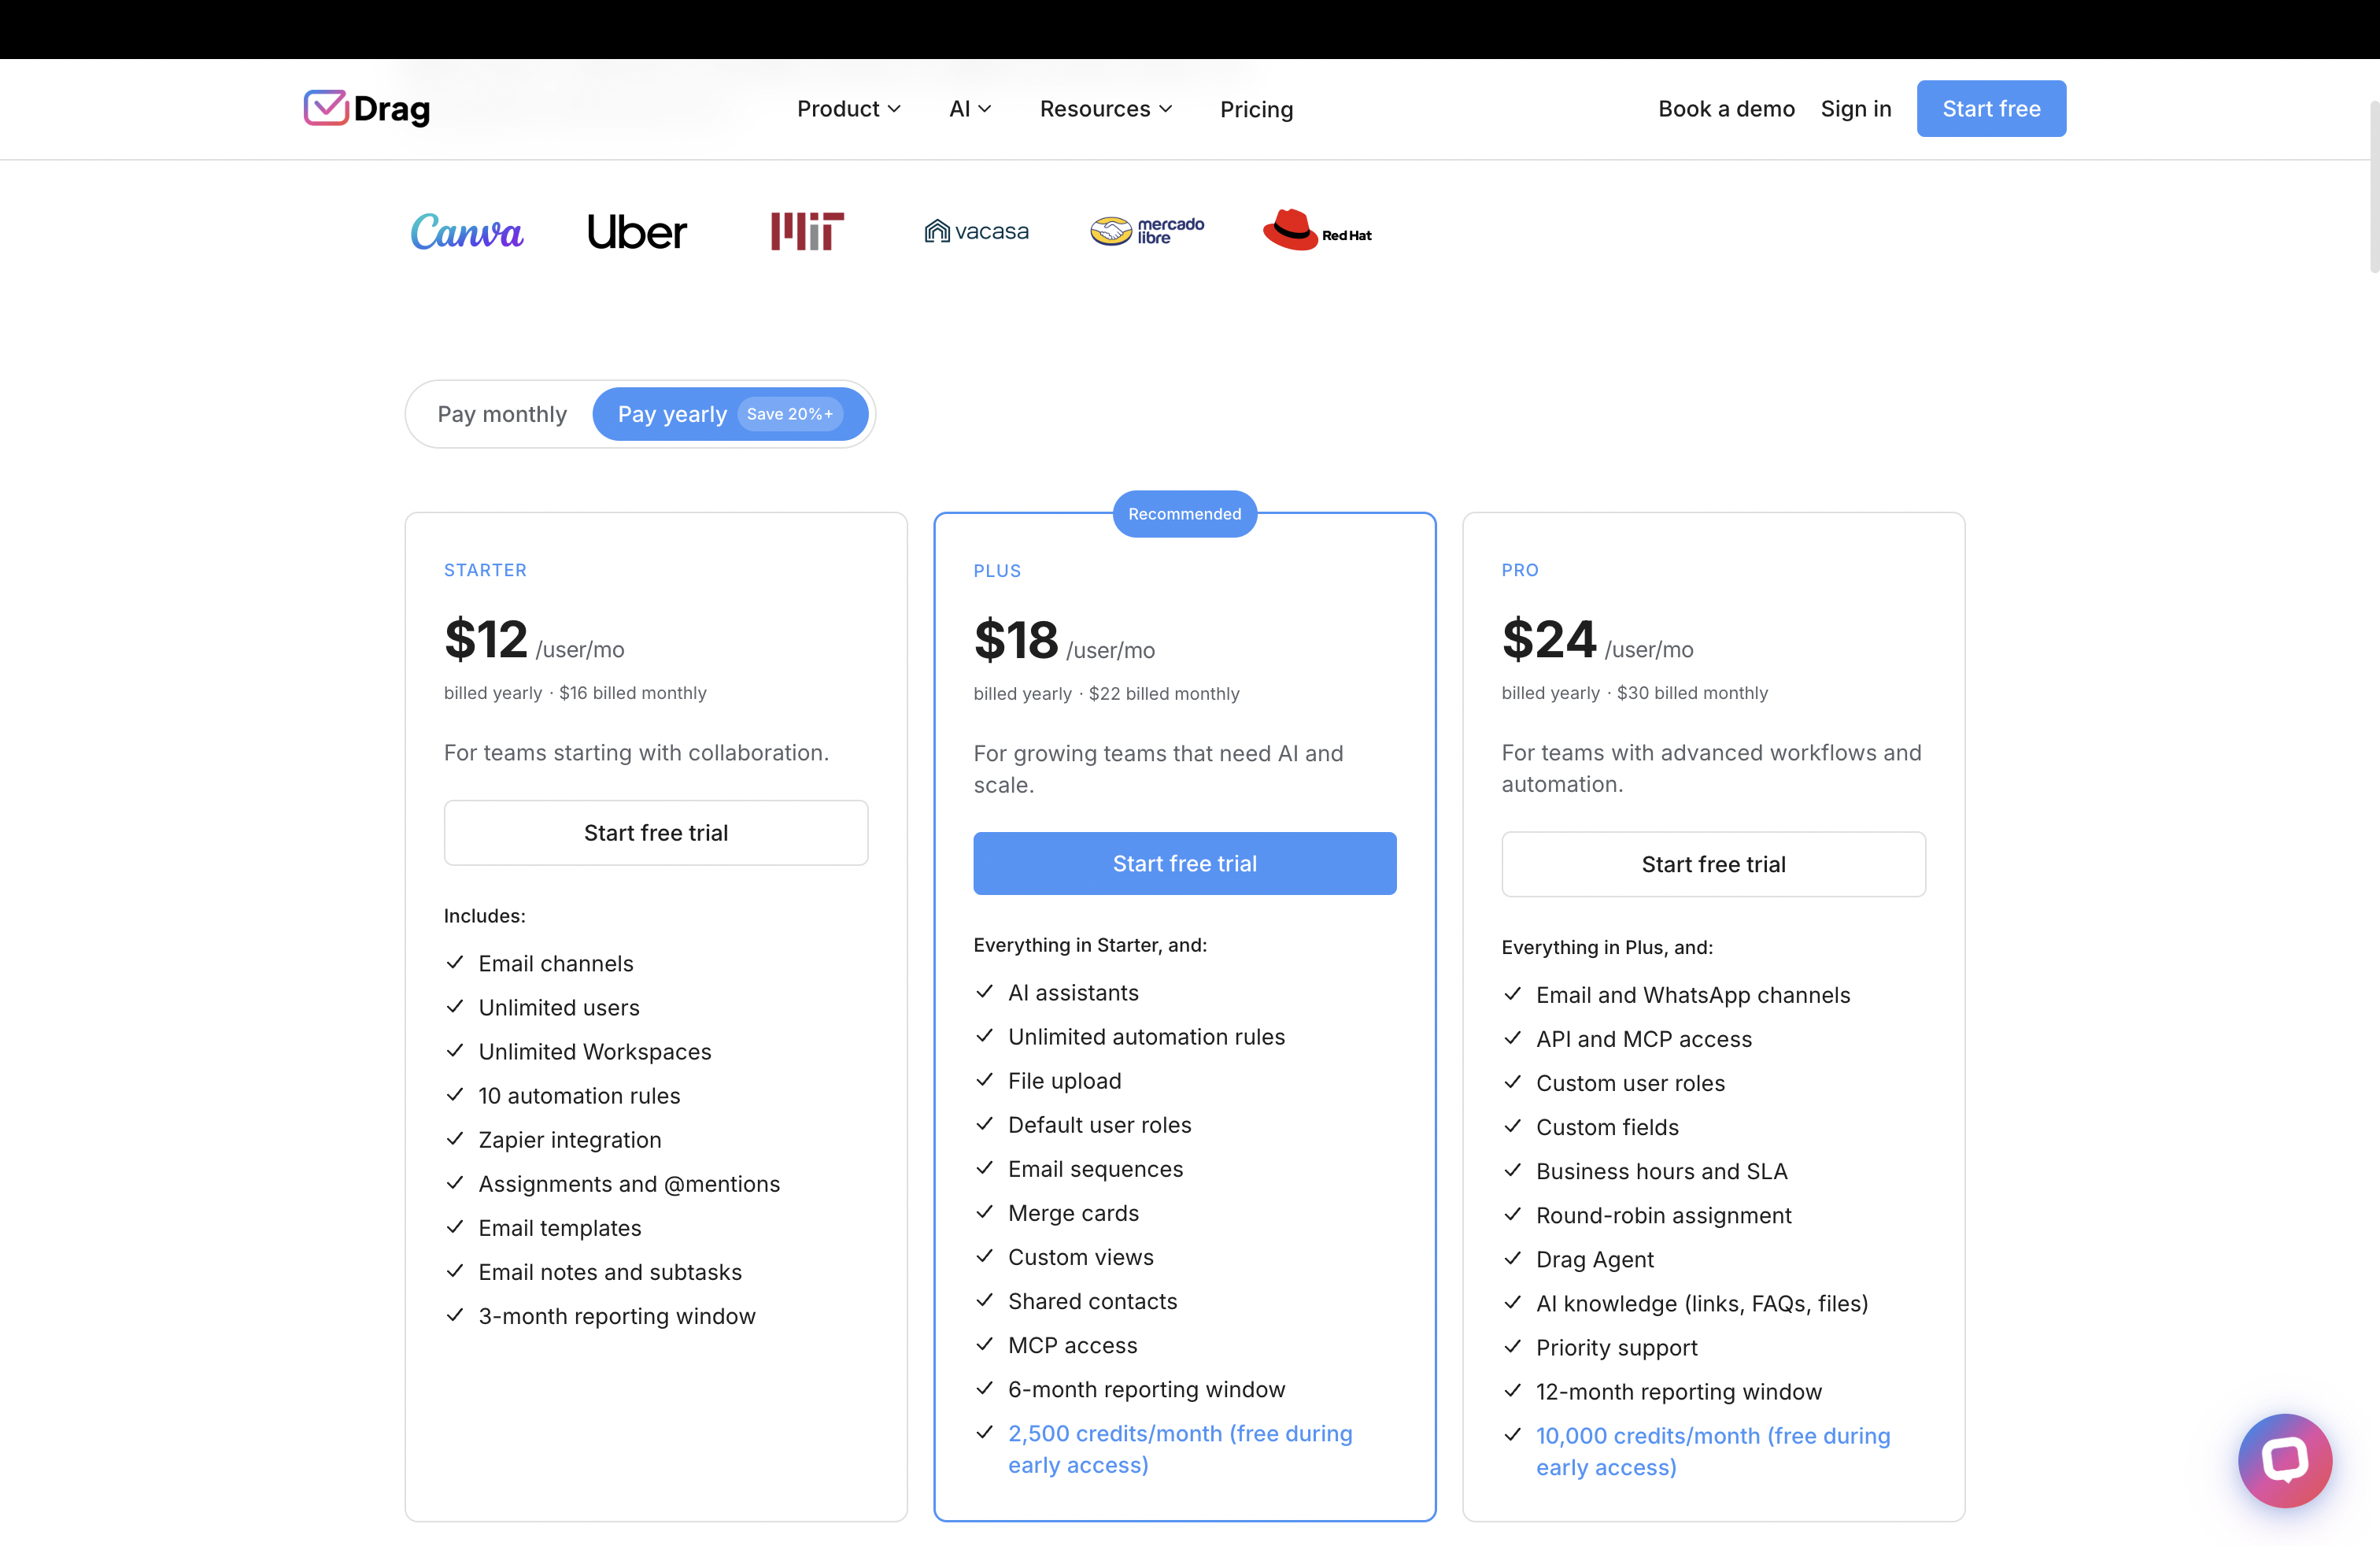Click 'Unlimited Workspaces' feature text
This screenshot has width=2380, height=1546.
coord(595,1052)
